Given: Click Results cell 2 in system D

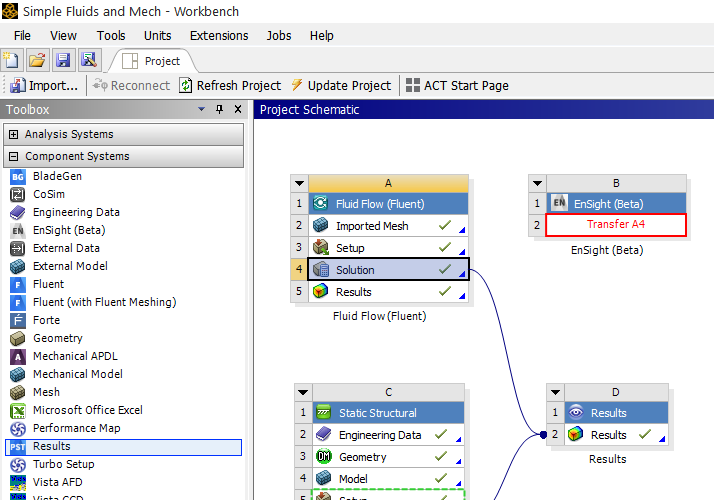Looking at the screenshot, I should pyautogui.click(x=617, y=435).
